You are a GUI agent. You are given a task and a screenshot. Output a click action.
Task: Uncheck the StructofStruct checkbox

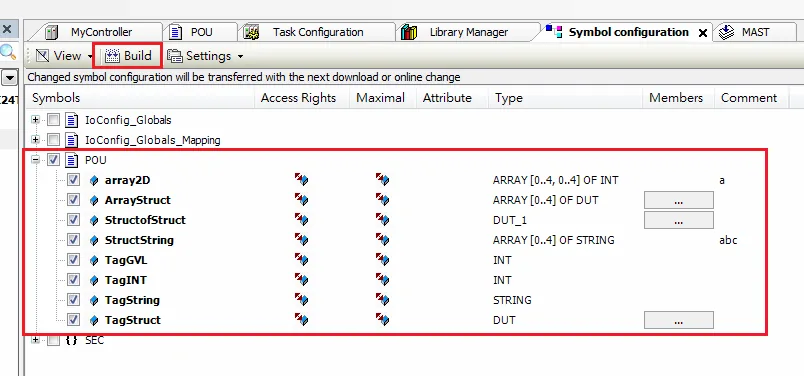pos(73,220)
